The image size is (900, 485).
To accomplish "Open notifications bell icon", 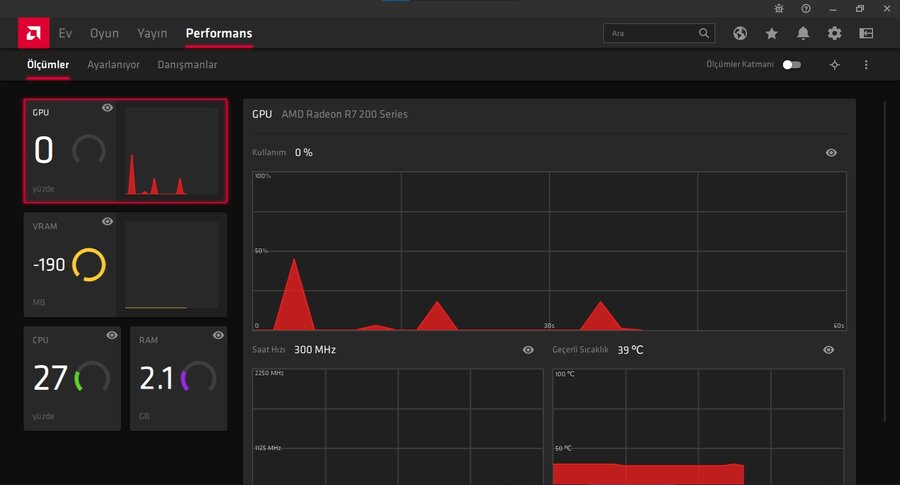I will [x=803, y=33].
